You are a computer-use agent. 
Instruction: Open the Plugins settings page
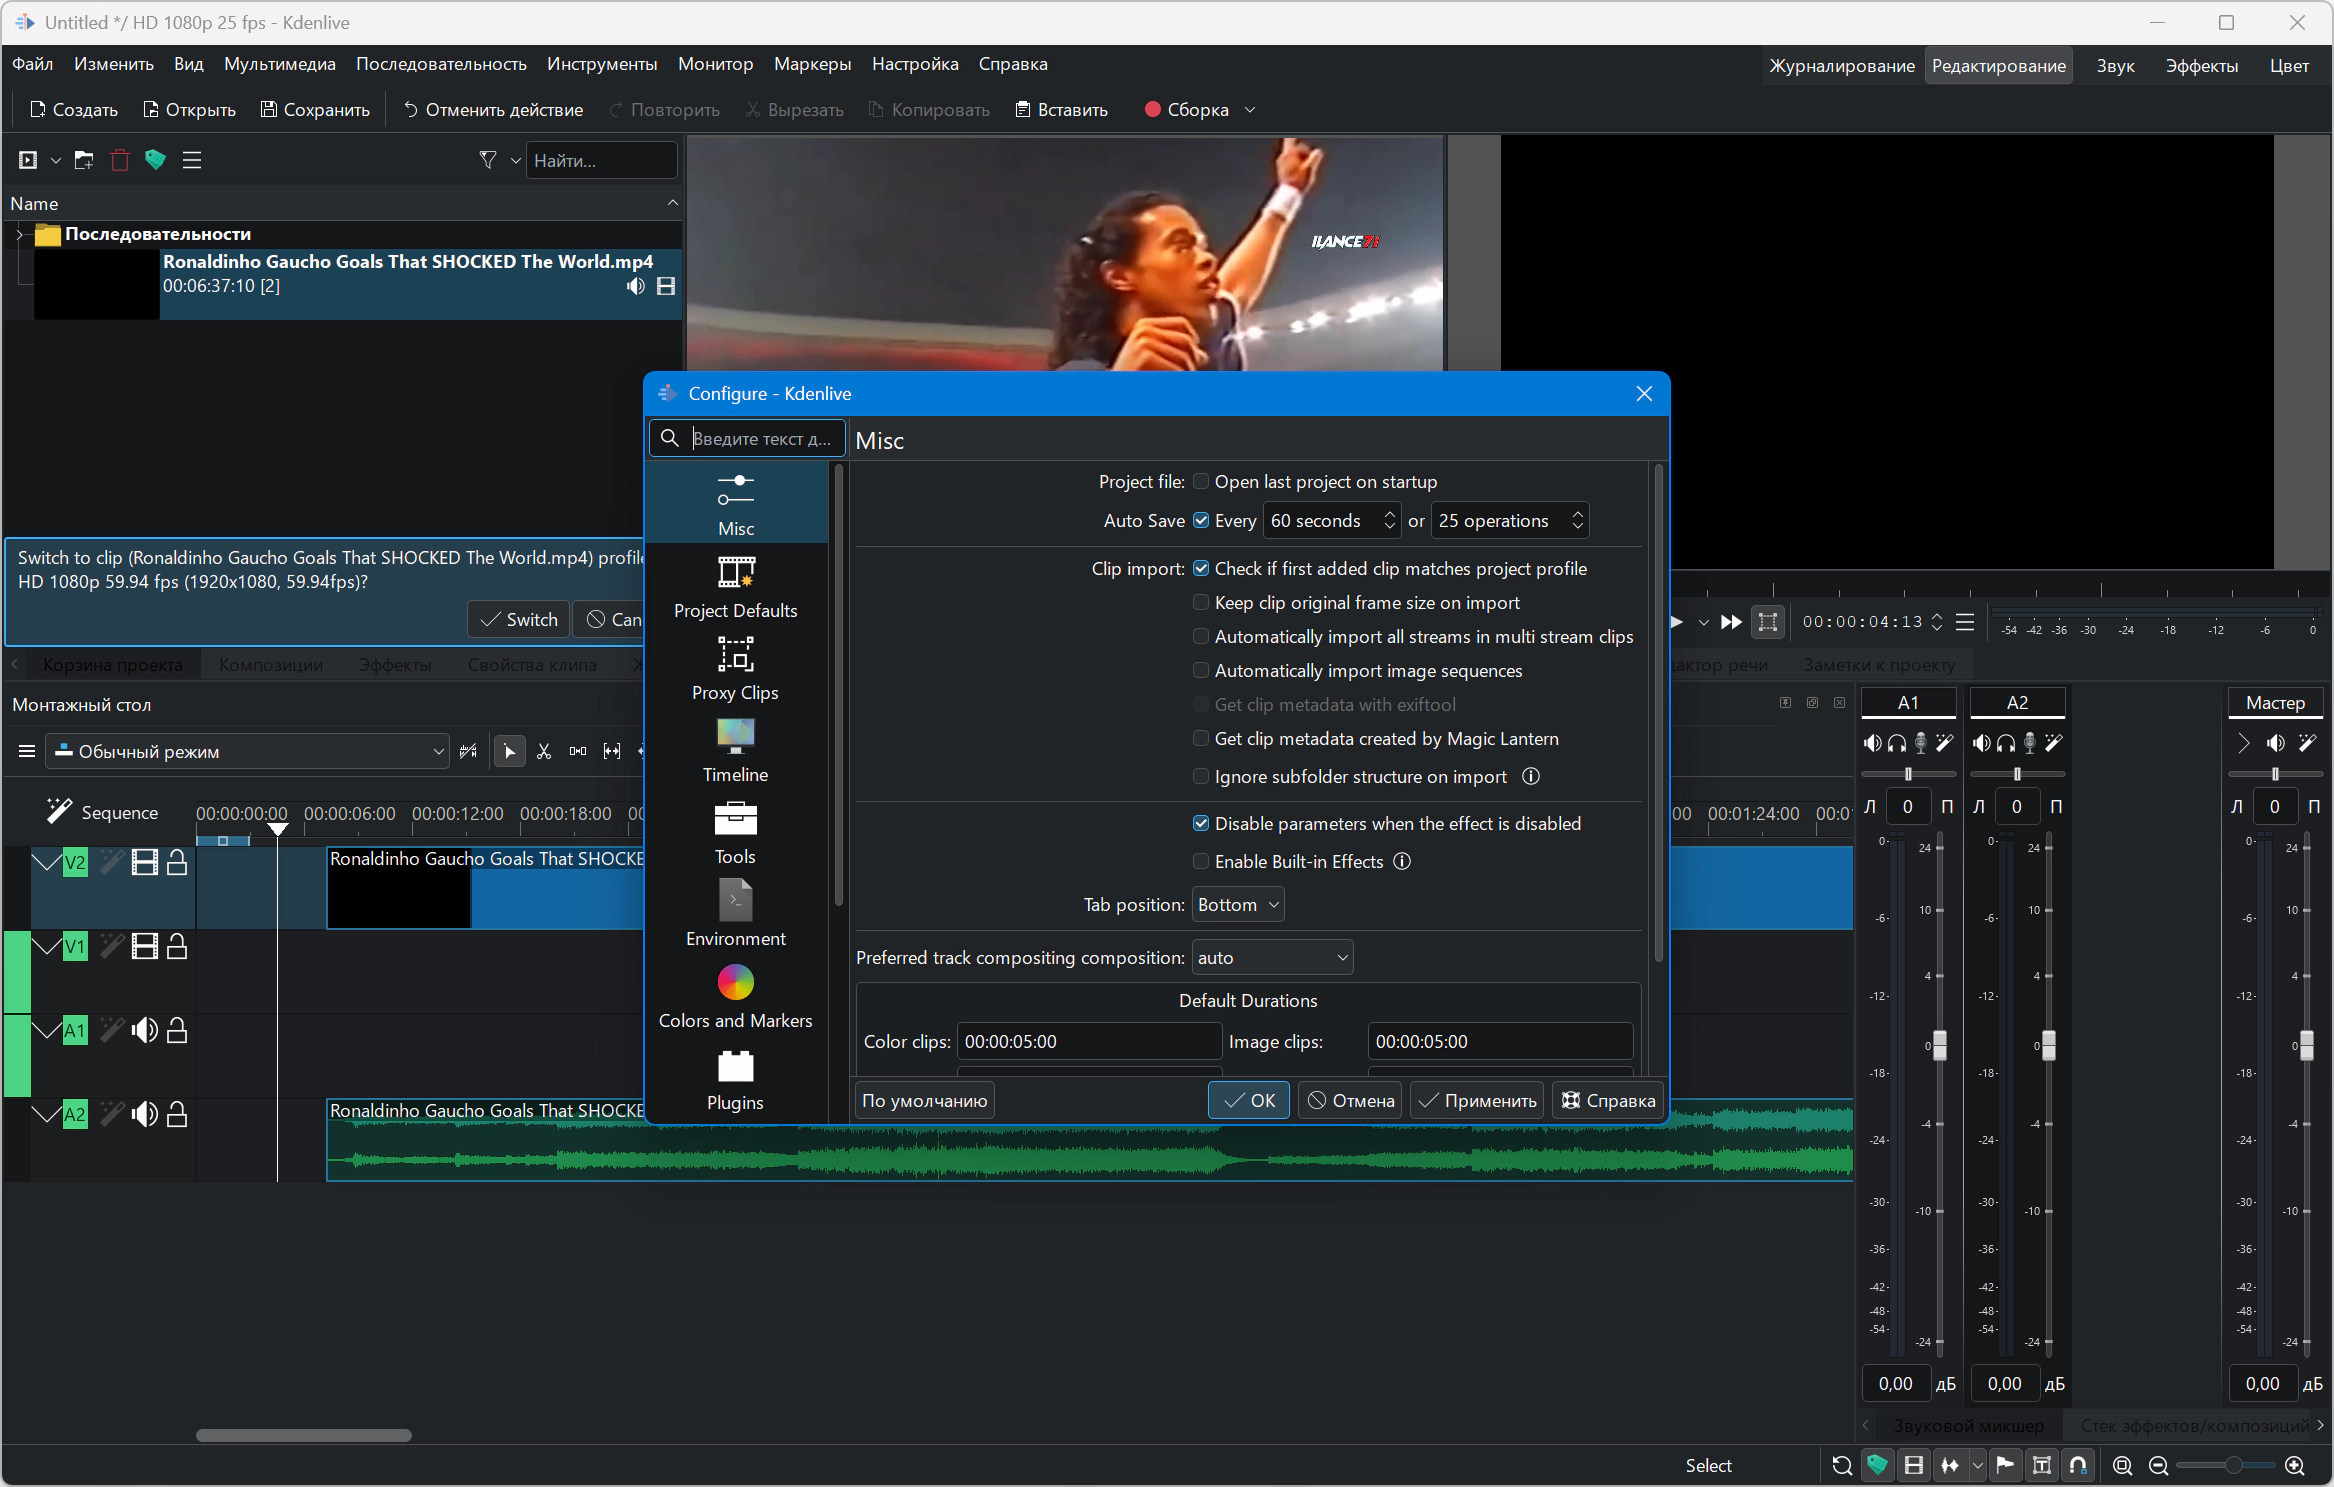point(736,1079)
